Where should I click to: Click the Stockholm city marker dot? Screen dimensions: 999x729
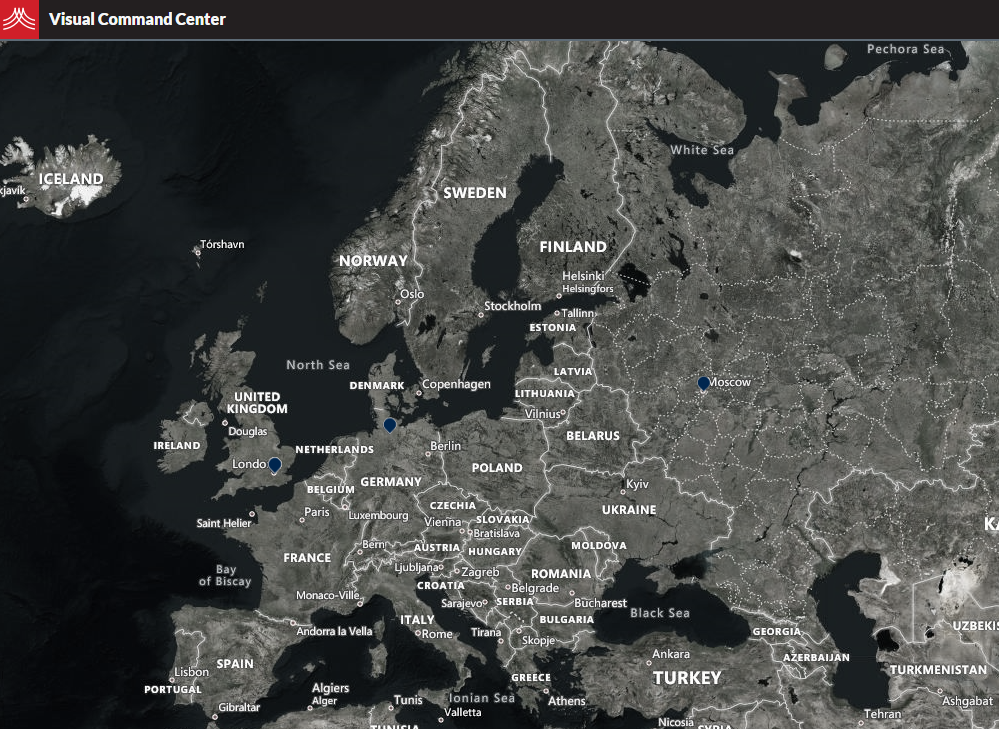(481, 314)
